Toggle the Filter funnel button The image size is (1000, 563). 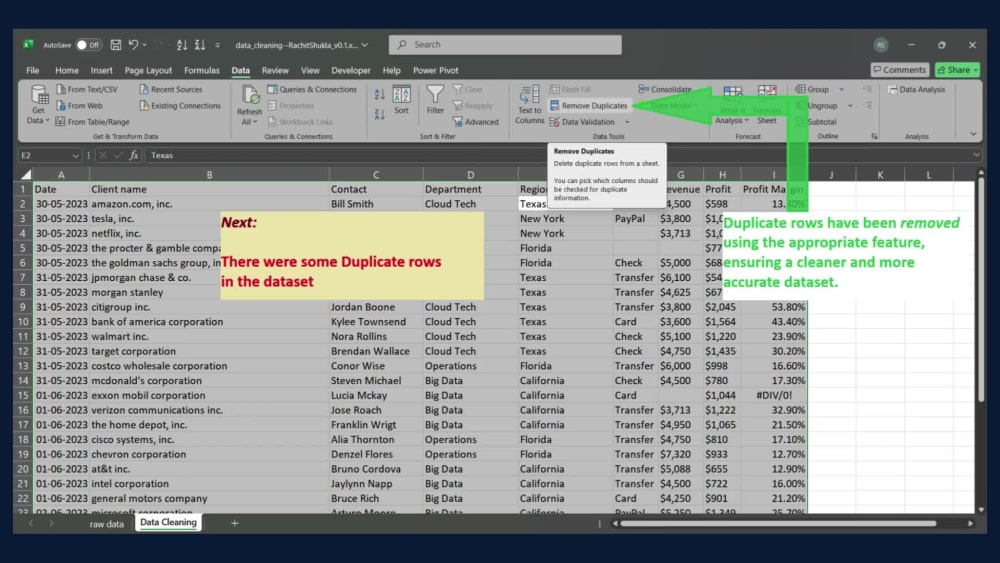[435, 100]
